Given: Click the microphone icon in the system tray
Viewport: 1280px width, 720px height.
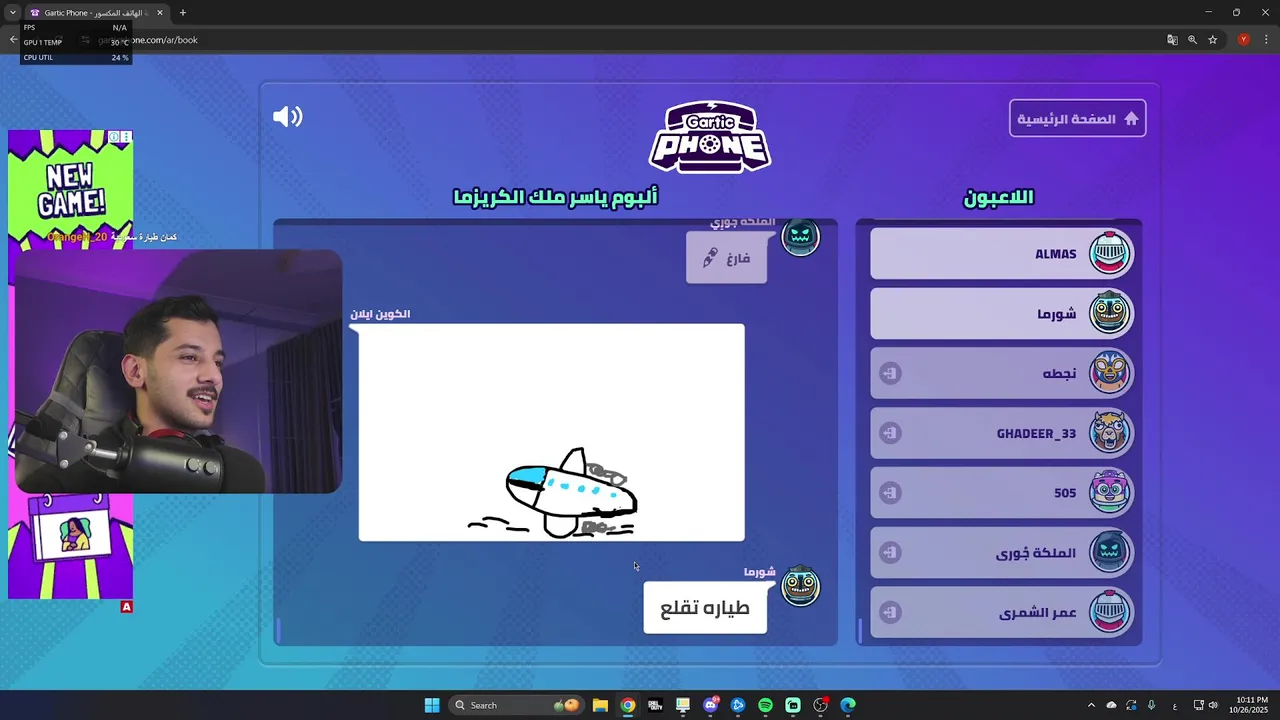Looking at the screenshot, I should coord(1151,705).
